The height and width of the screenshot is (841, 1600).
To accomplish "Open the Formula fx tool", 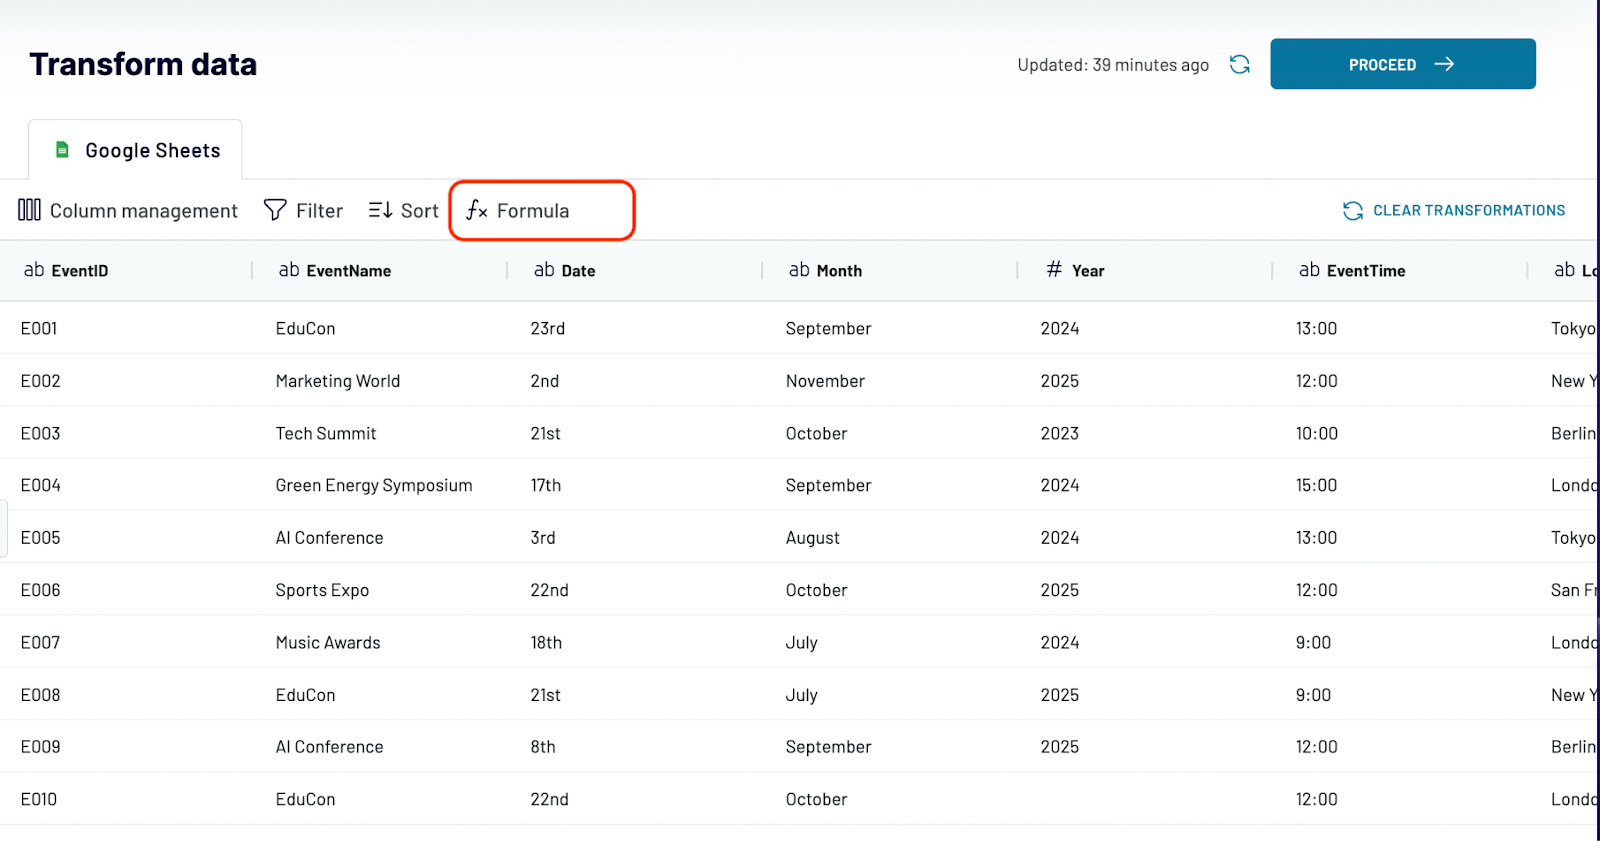I will pos(518,210).
